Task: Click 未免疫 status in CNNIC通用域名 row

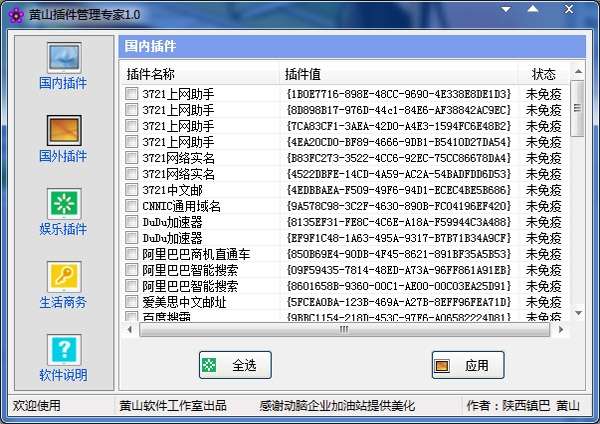Action: [543, 206]
